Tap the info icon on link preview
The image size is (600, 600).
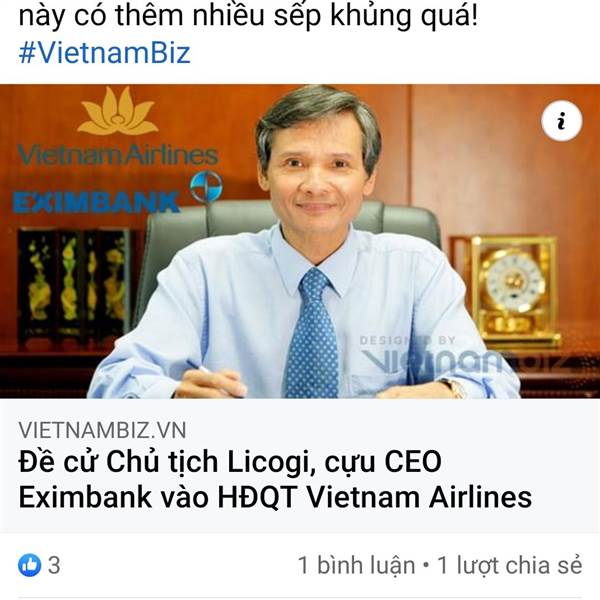(561, 121)
